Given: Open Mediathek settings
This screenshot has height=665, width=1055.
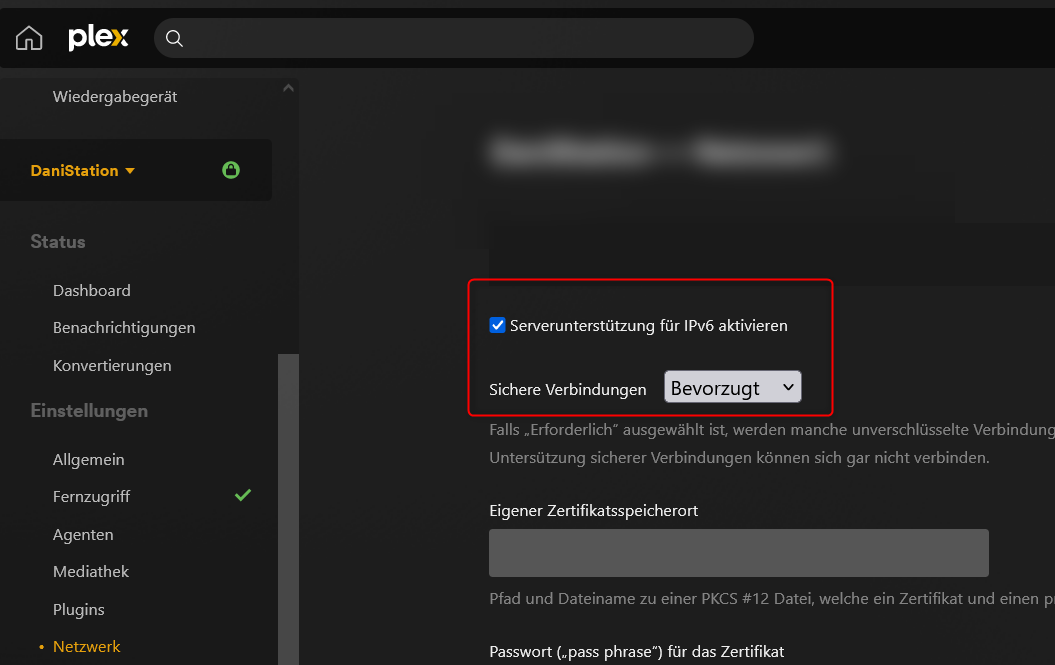Looking at the screenshot, I should [91, 572].
